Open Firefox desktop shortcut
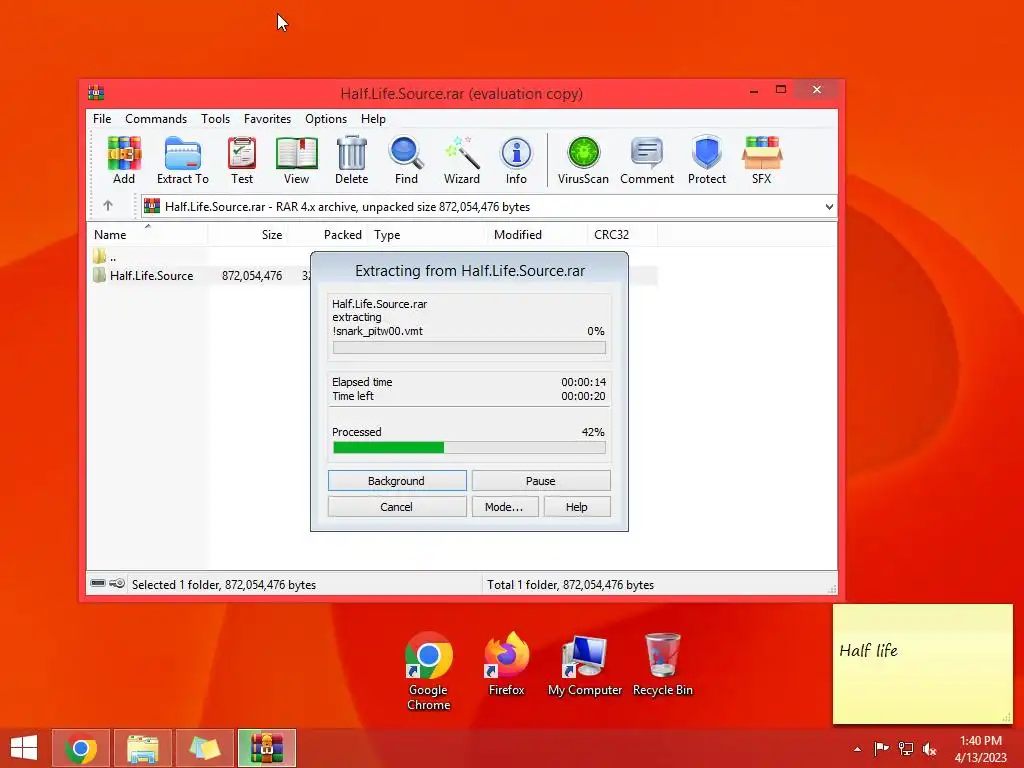1024x768 pixels. (506, 664)
